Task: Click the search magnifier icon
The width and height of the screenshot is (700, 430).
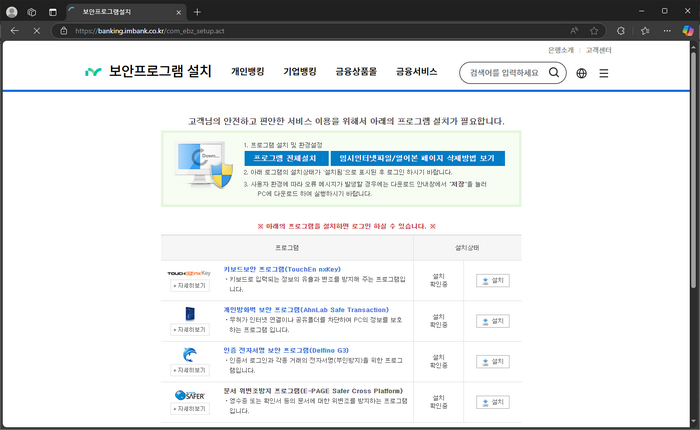Action: pos(554,72)
